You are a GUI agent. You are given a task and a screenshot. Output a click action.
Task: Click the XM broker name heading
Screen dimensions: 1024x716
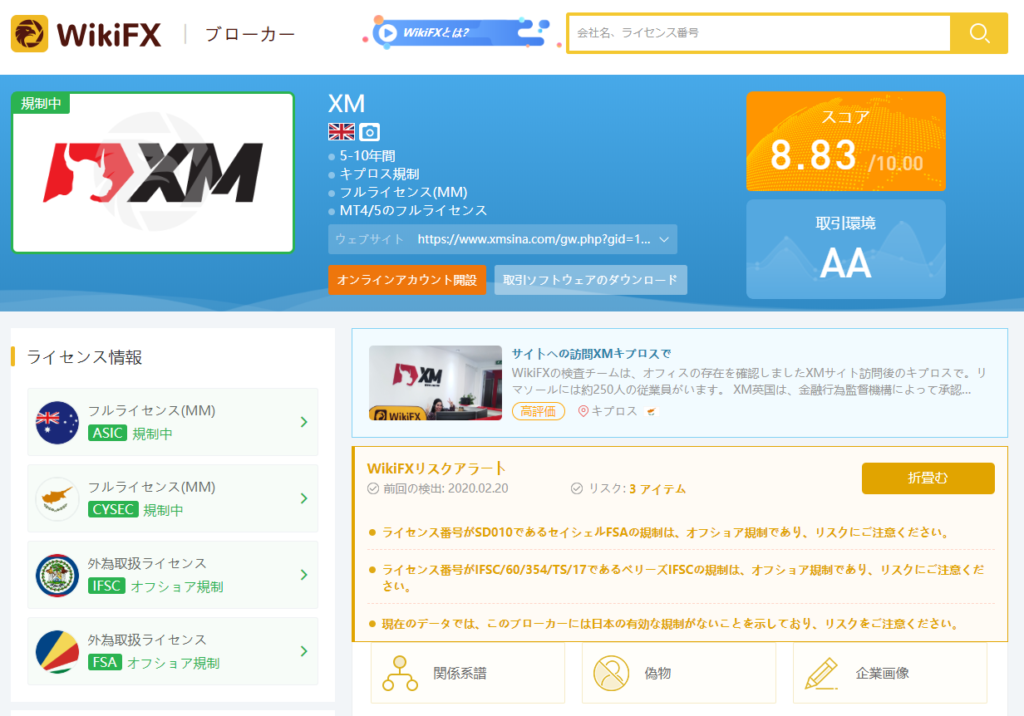pyautogui.click(x=346, y=104)
